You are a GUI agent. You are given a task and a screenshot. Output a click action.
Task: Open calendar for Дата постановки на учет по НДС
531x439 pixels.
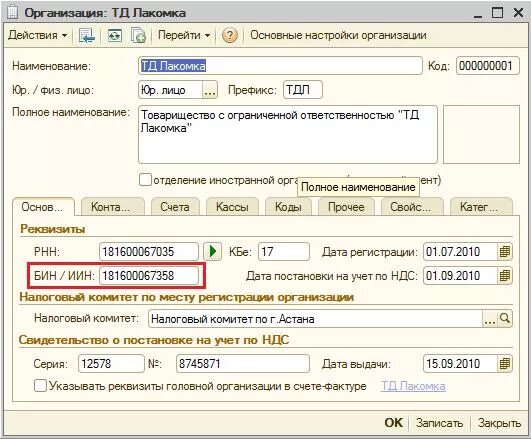click(505, 276)
